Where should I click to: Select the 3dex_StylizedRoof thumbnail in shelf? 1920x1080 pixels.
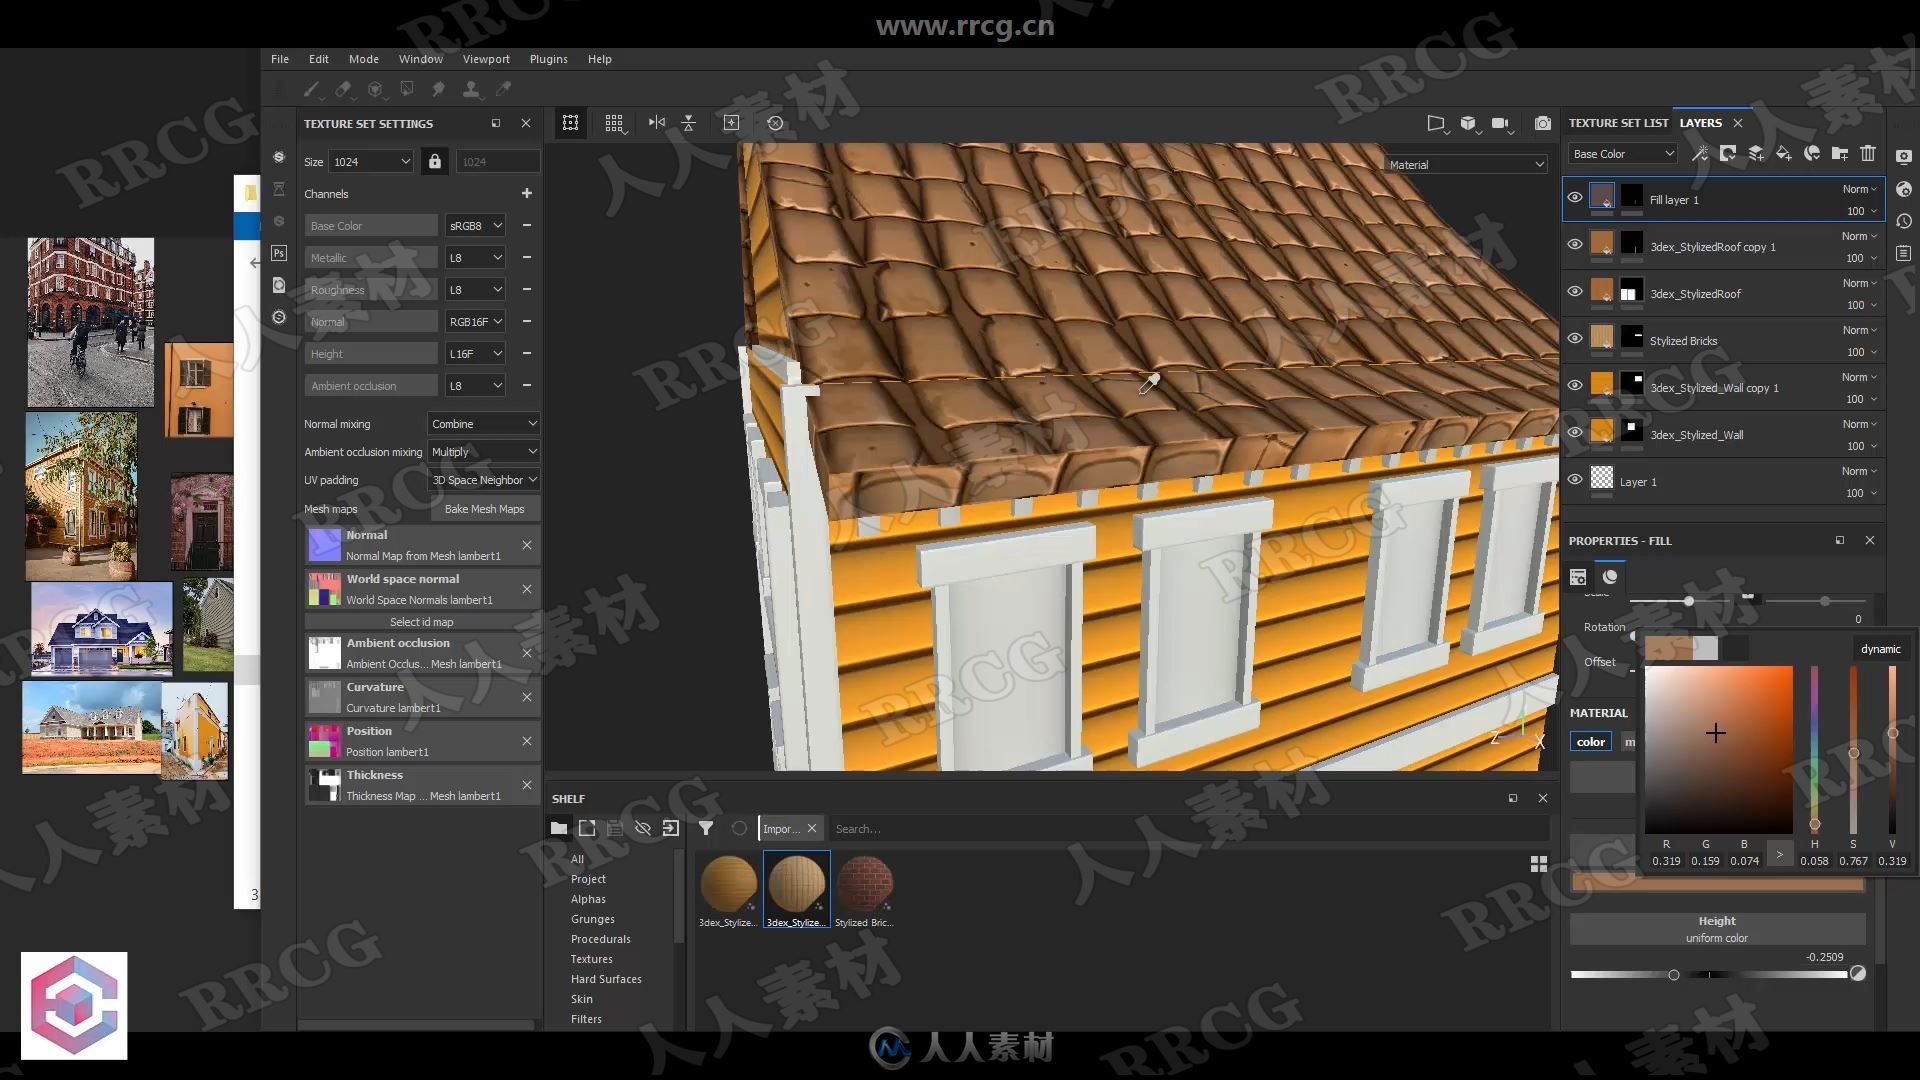tap(793, 881)
